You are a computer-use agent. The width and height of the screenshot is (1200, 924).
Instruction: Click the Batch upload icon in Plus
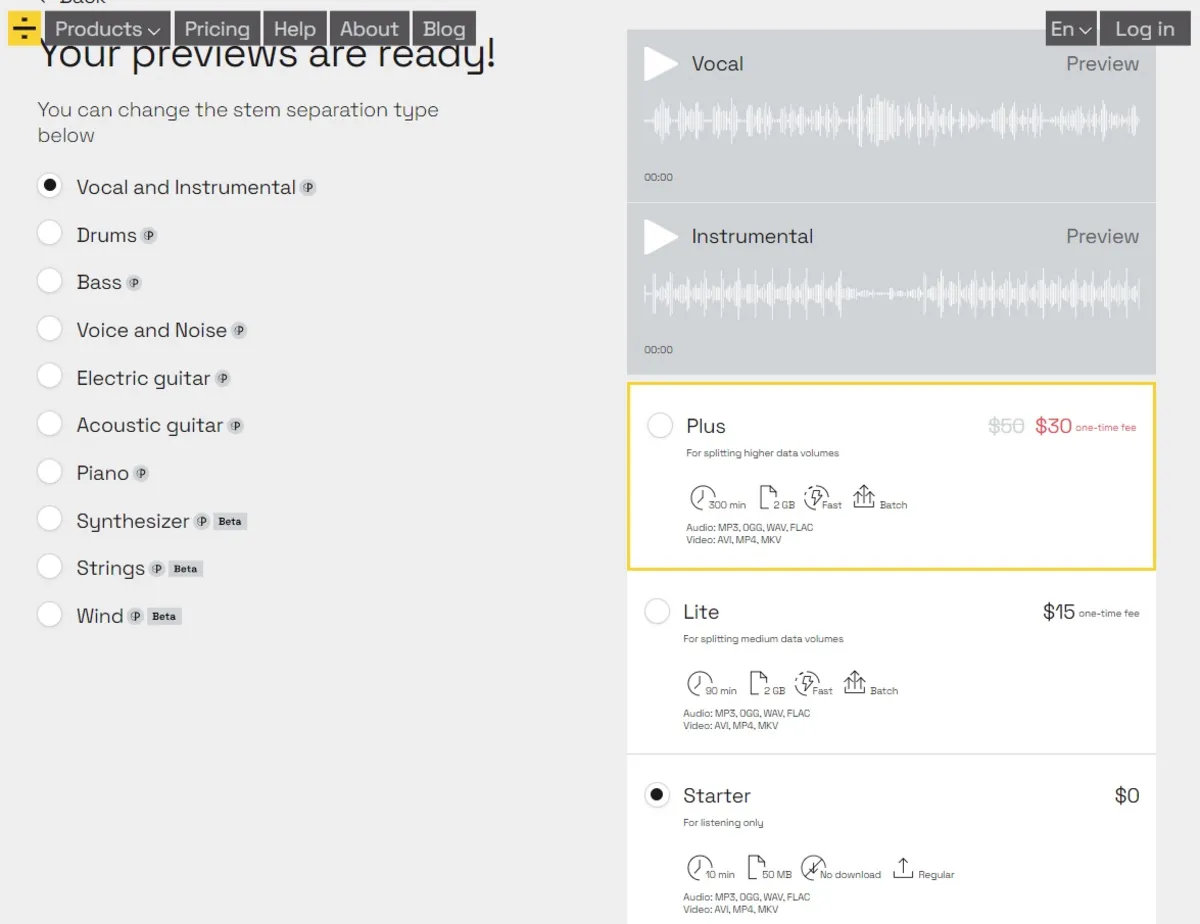coord(864,496)
